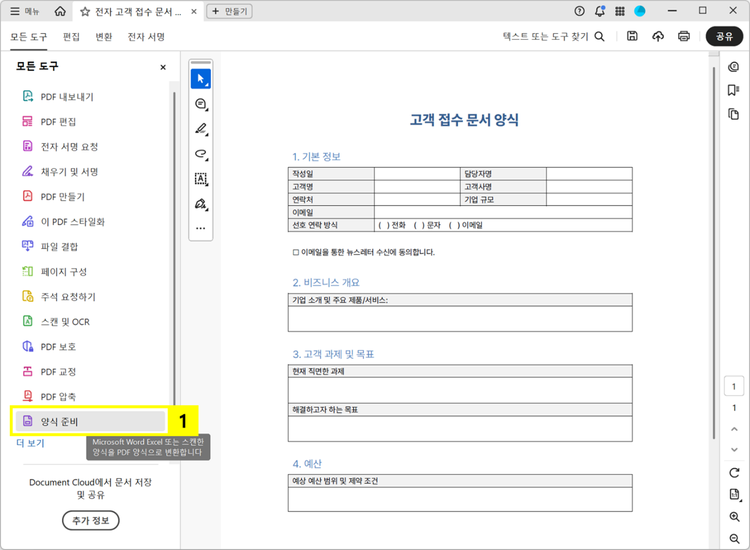Viewport: 750px width, 550px height.
Task: Open the notifications bell
Action: point(600,11)
